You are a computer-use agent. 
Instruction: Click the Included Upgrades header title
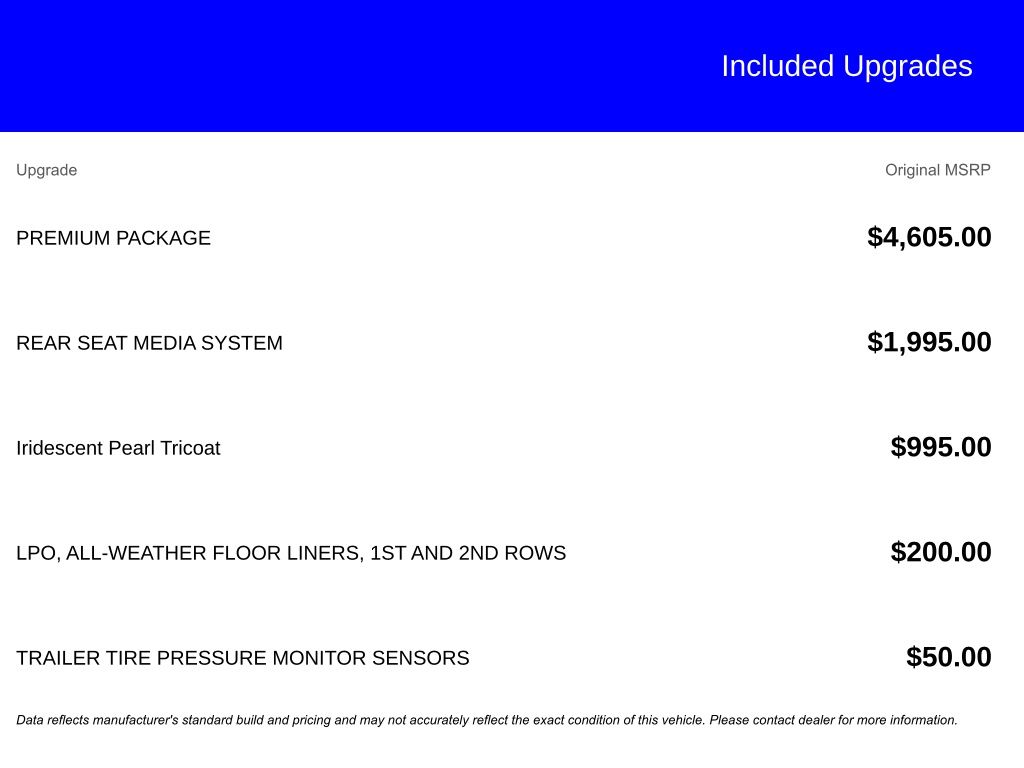[846, 67]
